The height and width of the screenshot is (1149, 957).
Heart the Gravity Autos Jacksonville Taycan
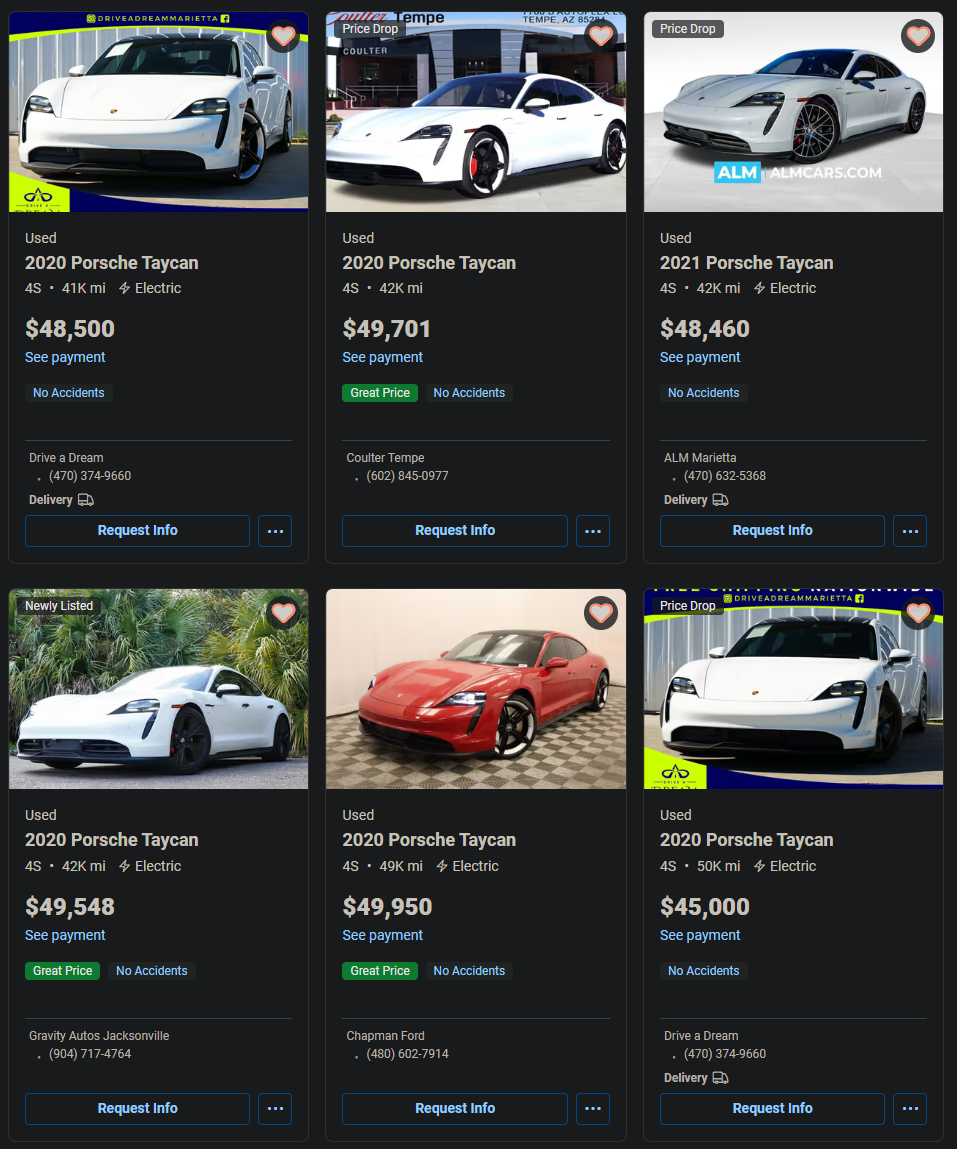[x=284, y=613]
